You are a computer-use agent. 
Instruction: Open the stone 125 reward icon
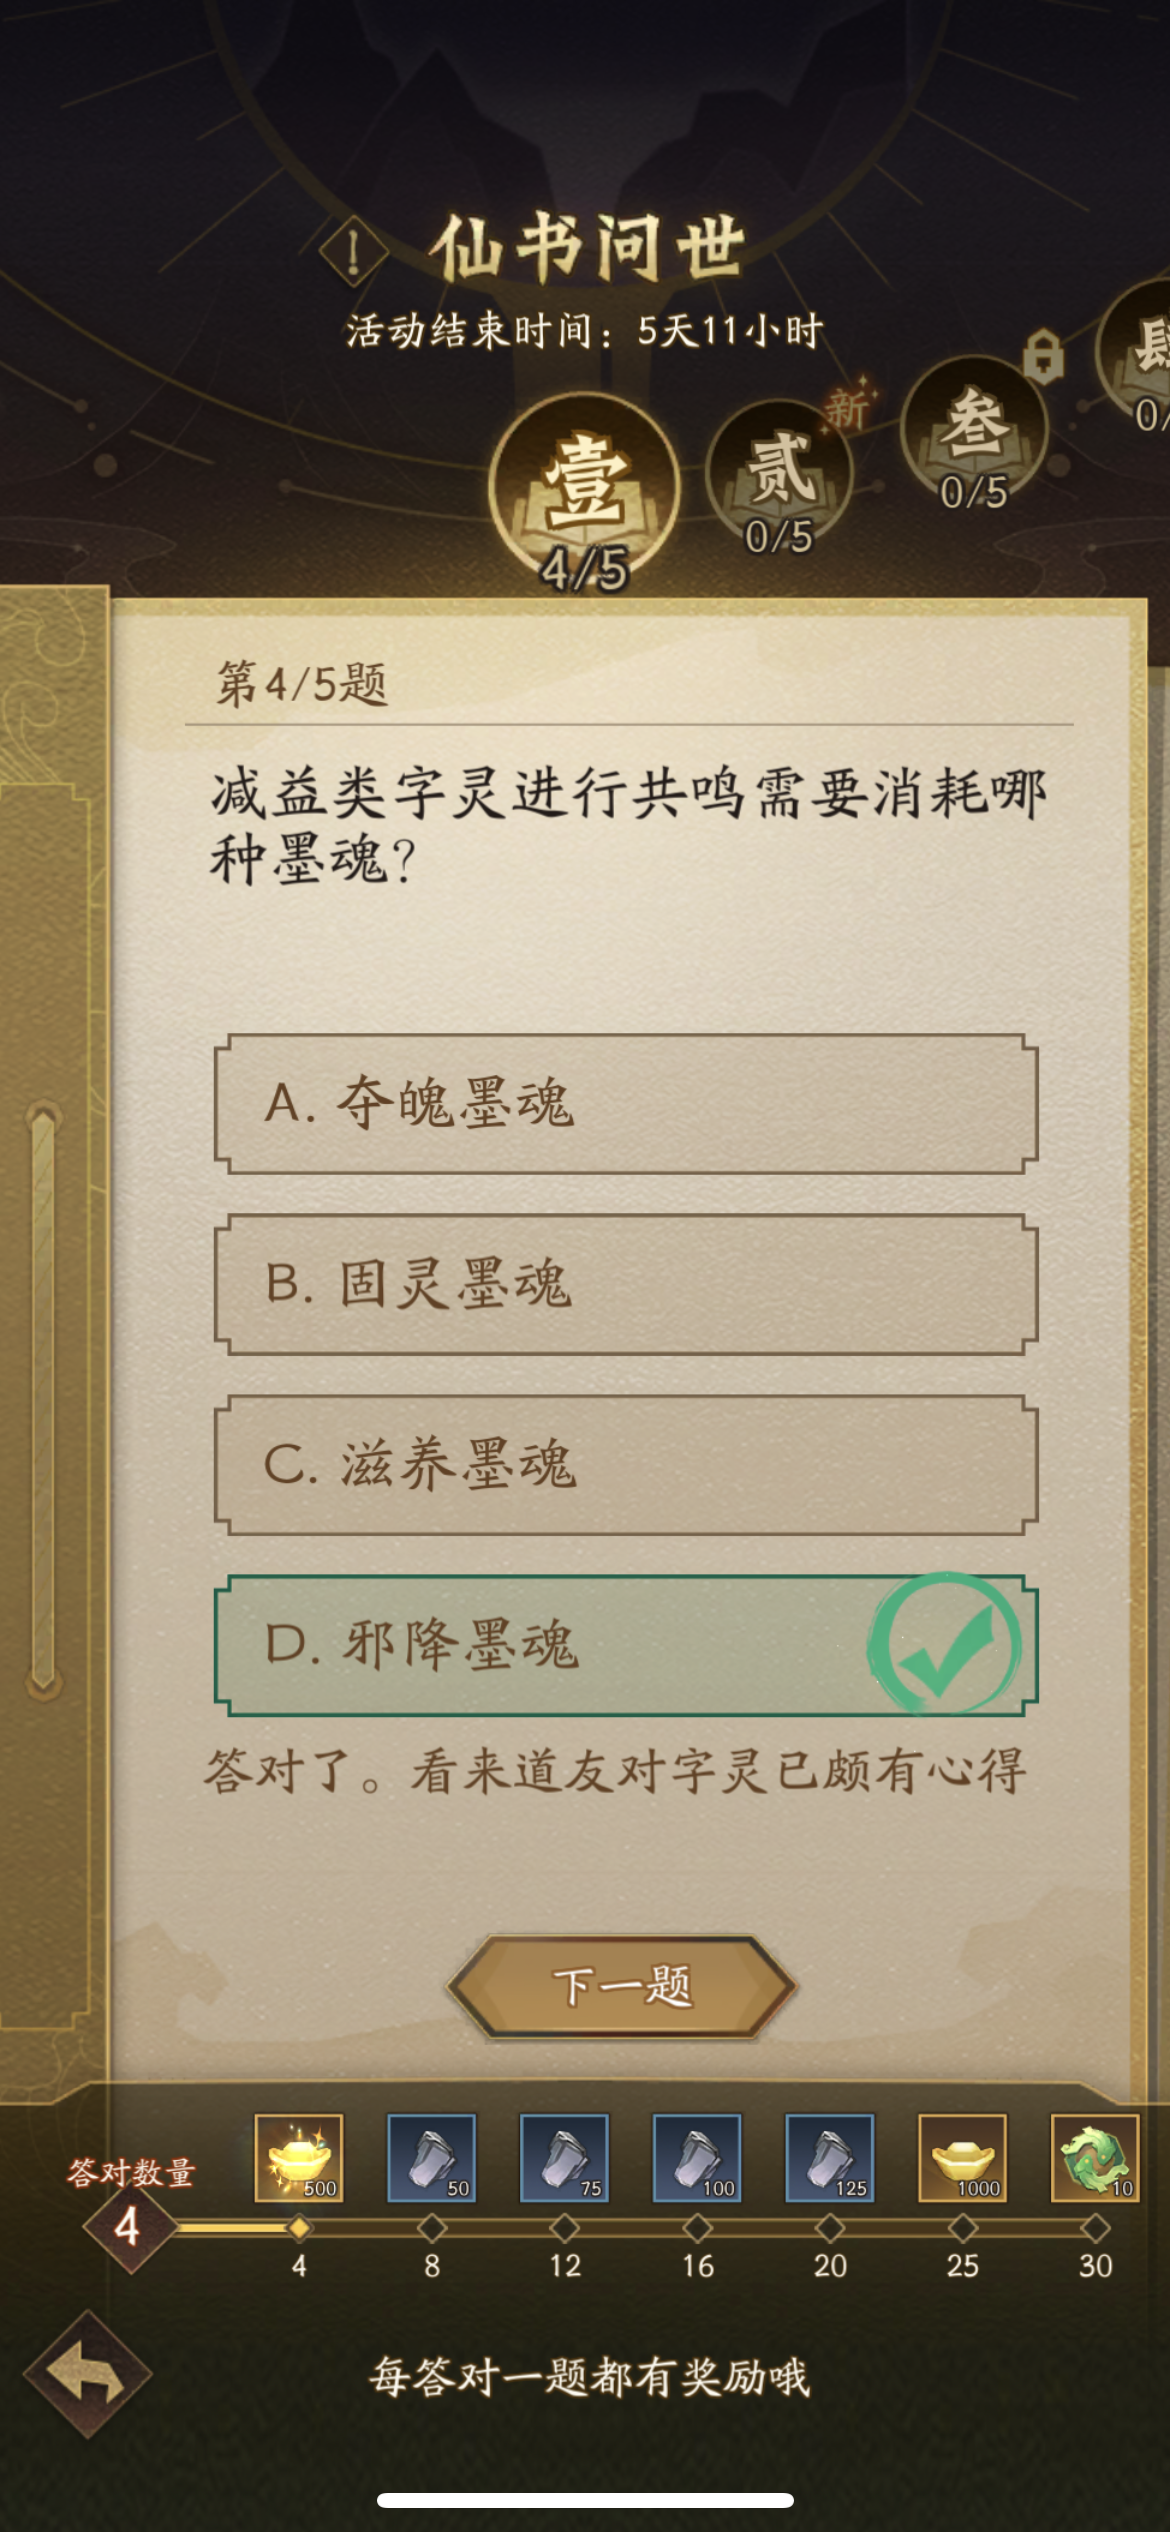830,2158
